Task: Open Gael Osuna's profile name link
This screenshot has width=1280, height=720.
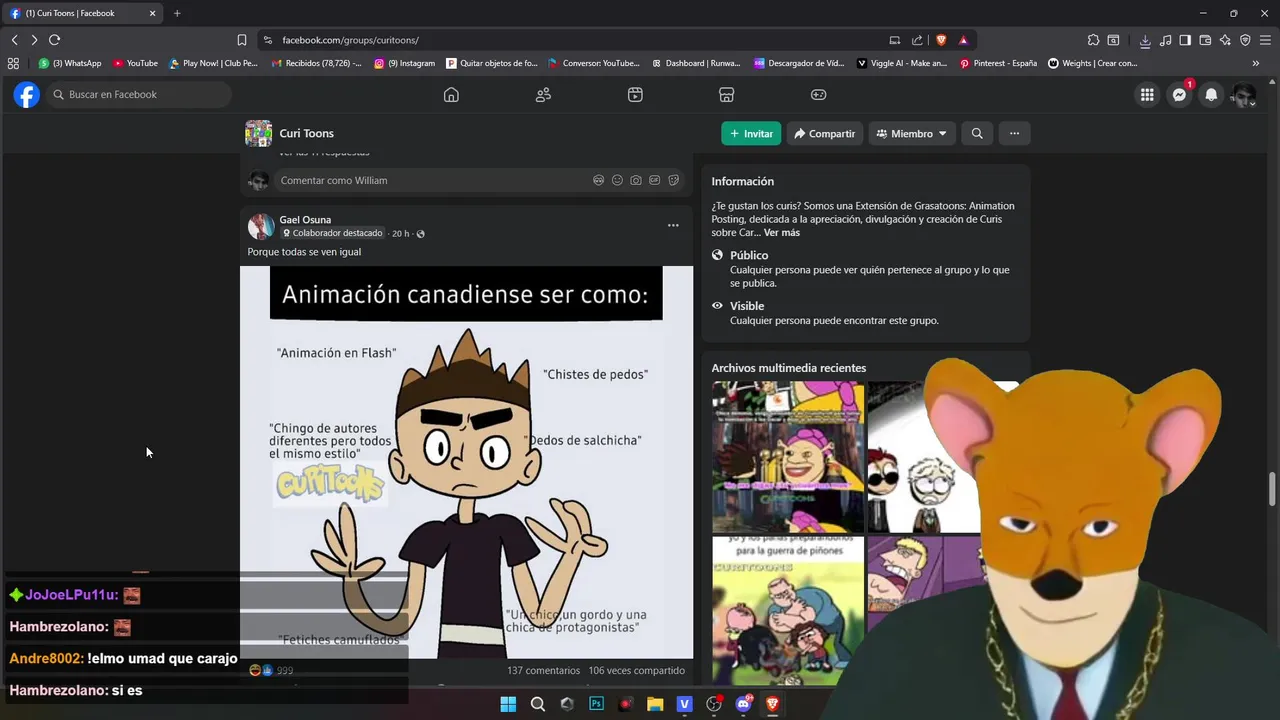Action: click(x=305, y=220)
